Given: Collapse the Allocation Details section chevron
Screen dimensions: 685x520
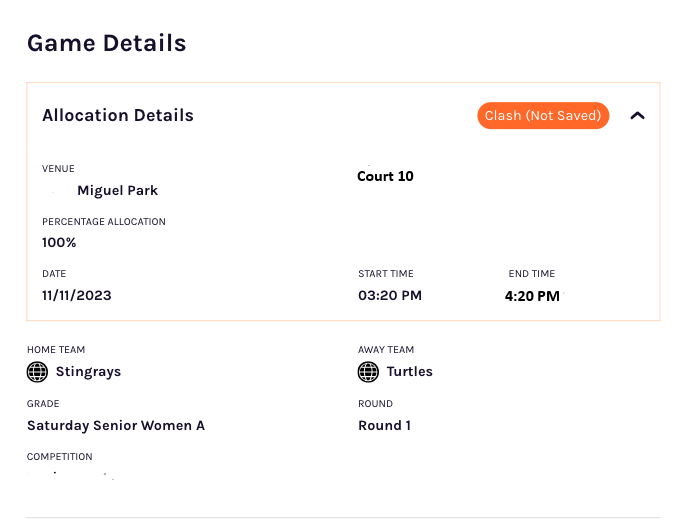Looking at the screenshot, I should click(x=637, y=116).
